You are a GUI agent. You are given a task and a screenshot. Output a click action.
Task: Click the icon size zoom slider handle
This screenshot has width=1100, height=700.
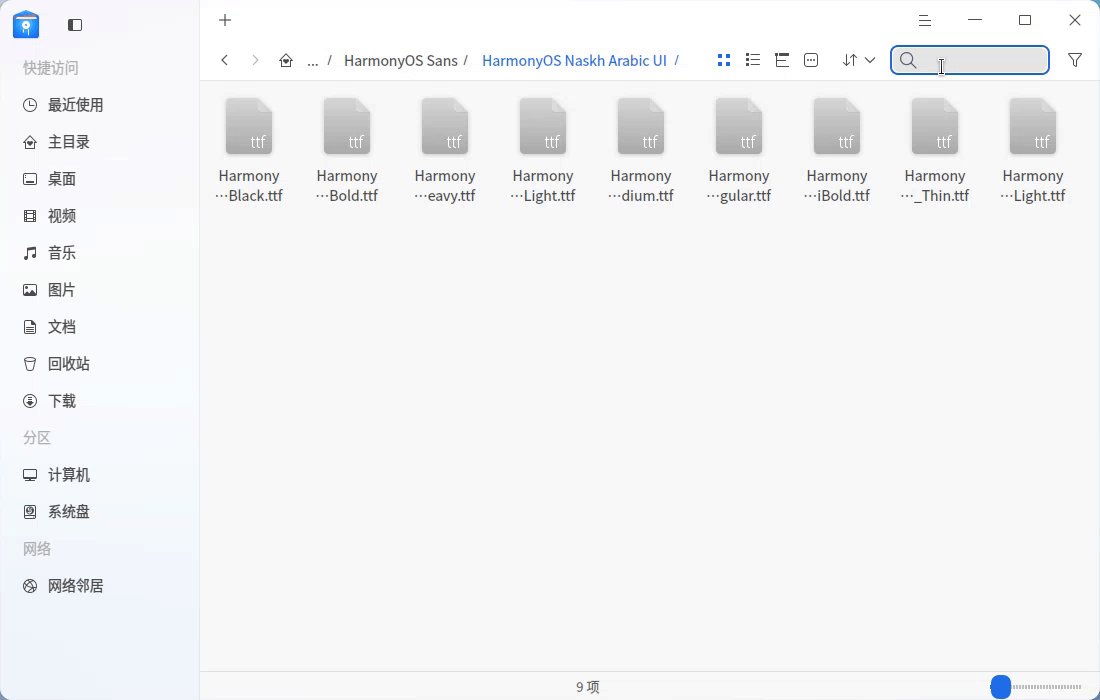coord(1000,687)
